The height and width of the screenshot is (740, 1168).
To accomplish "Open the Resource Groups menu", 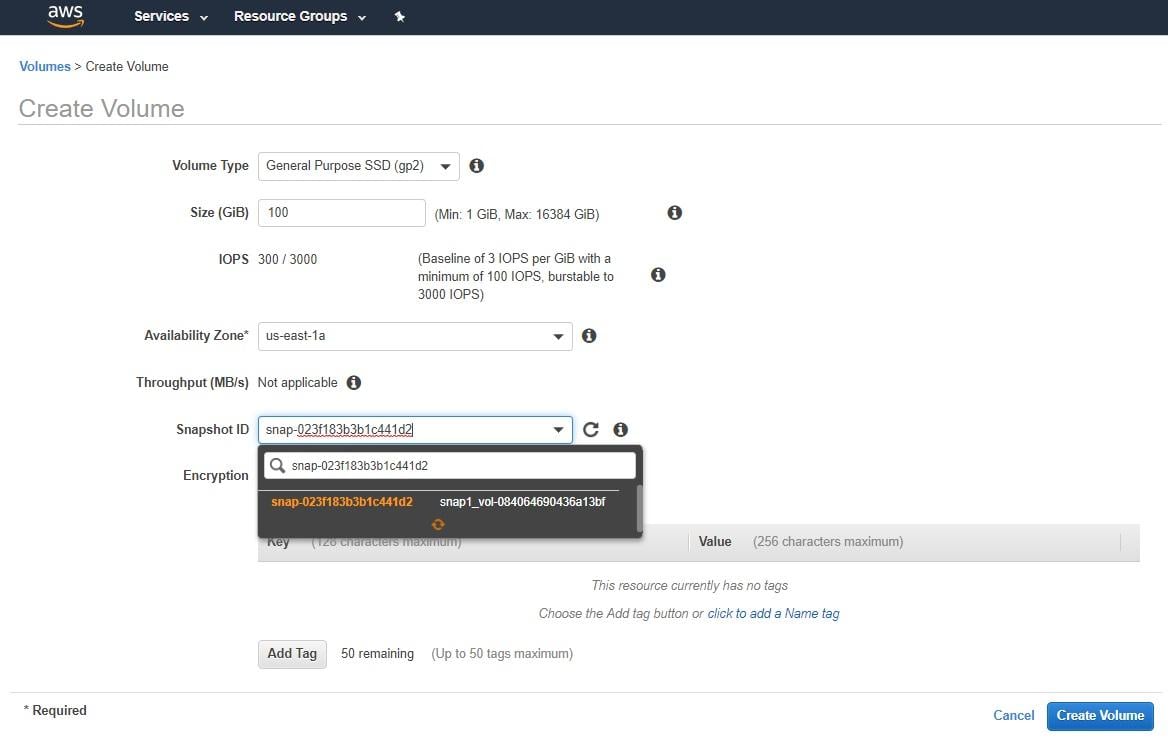I will click(x=299, y=17).
